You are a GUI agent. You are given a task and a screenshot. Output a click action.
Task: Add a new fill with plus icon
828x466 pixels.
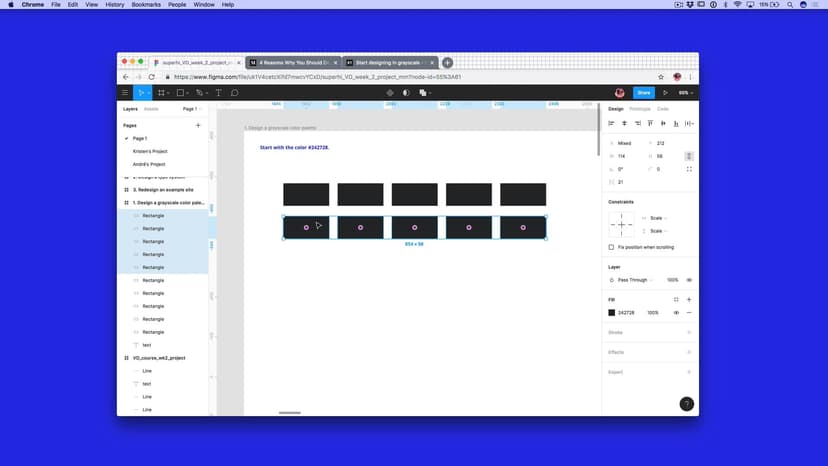pyautogui.click(x=689, y=299)
